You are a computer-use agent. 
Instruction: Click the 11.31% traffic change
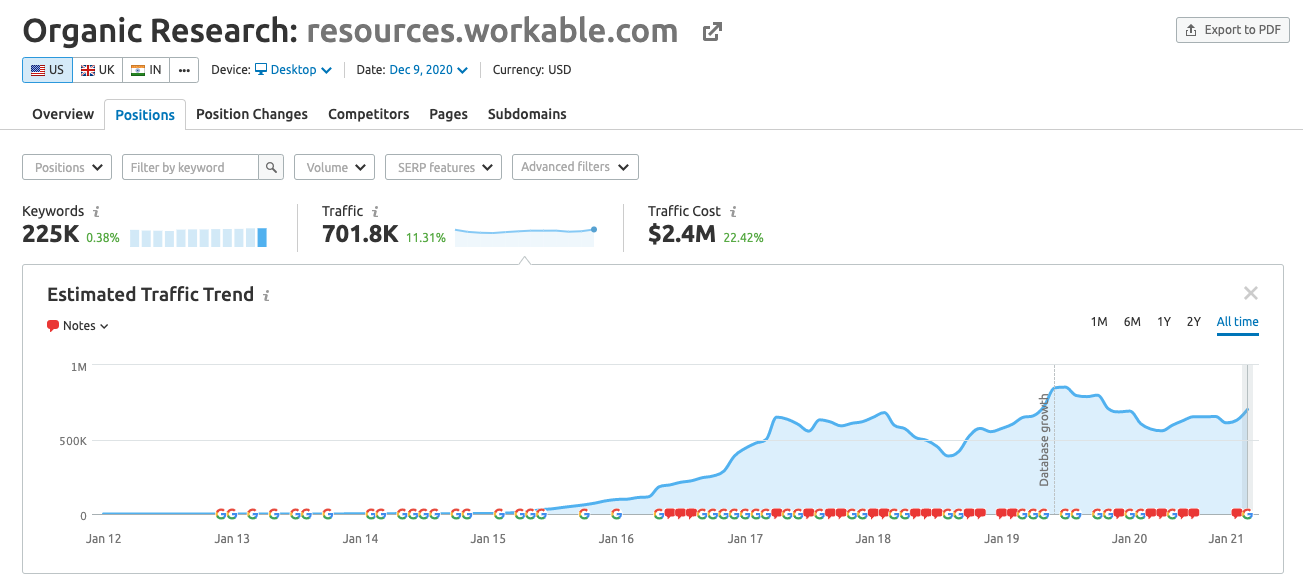coord(425,238)
